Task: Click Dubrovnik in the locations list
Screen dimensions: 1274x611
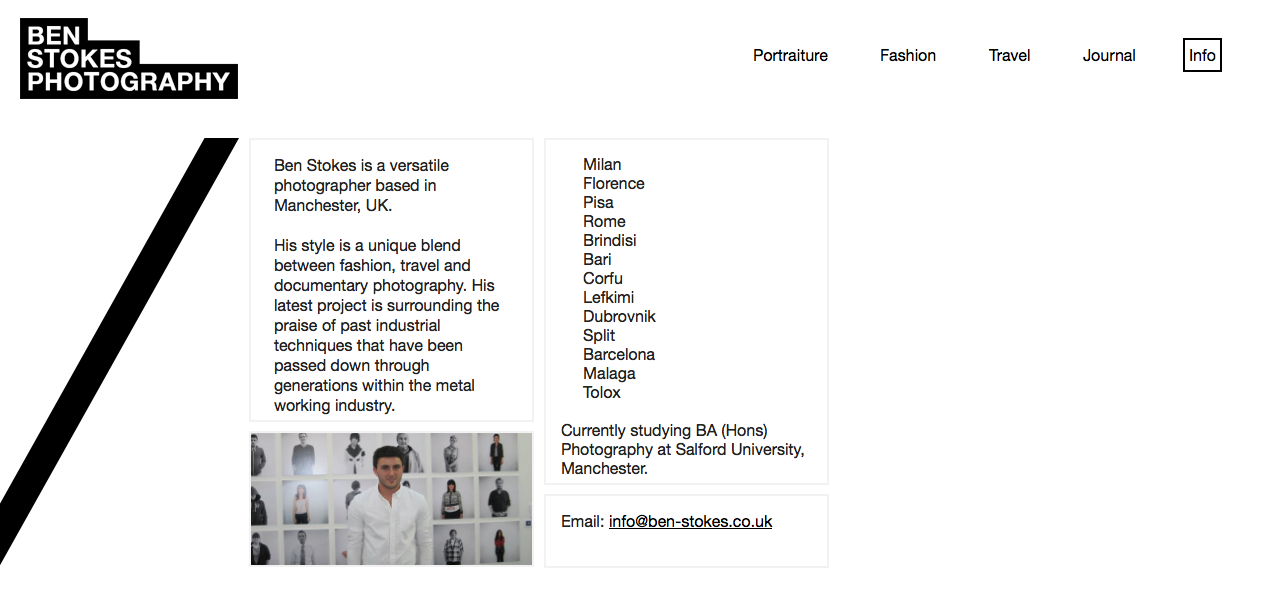Action: click(x=619, y=317)
